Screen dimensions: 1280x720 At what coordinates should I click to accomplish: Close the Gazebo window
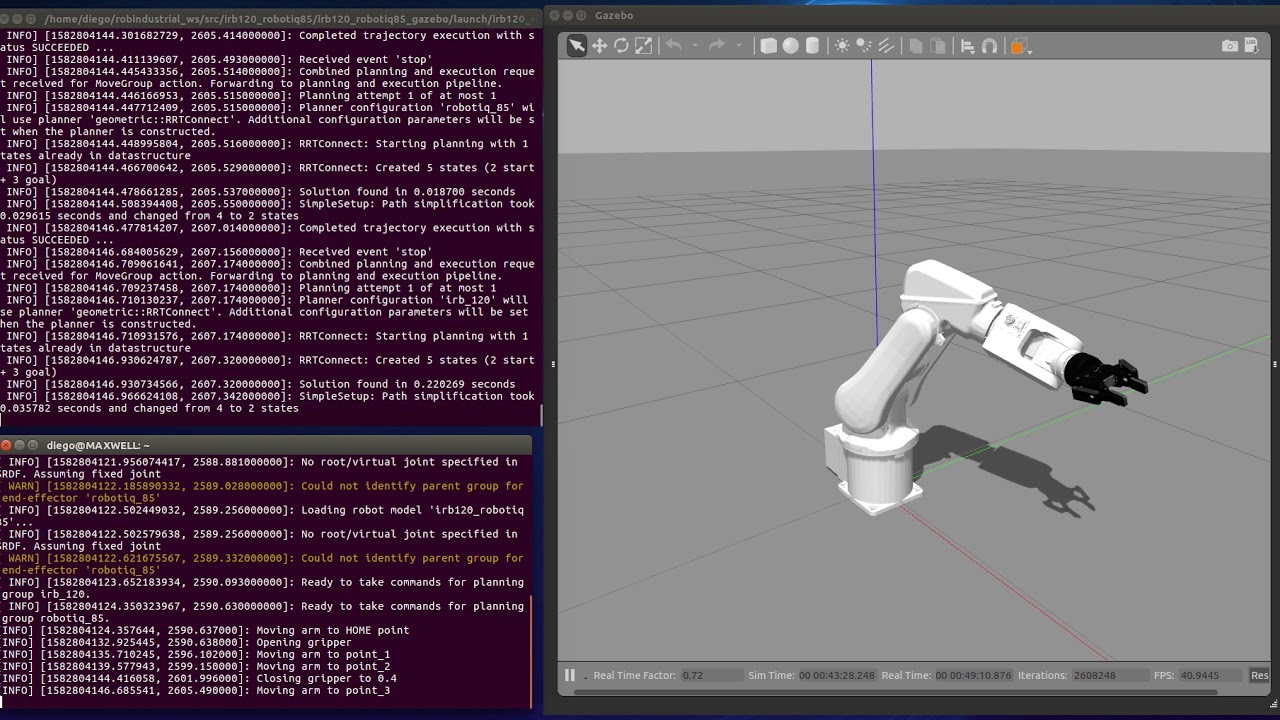[x=555, y=15]
